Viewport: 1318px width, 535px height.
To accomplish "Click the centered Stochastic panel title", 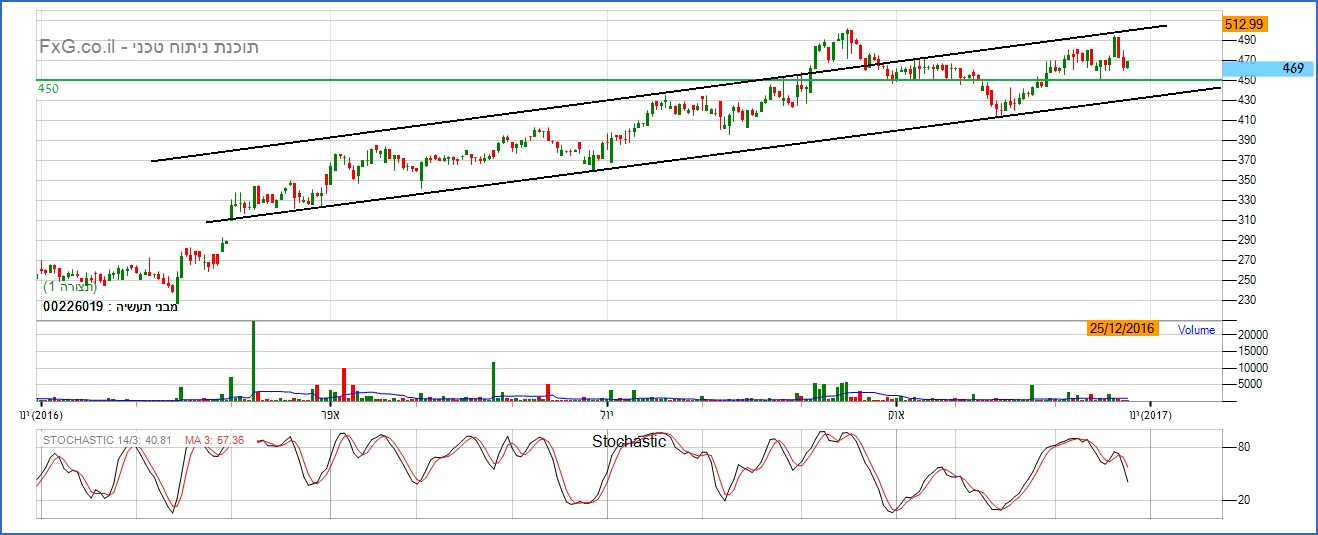I will click(628, 441).
